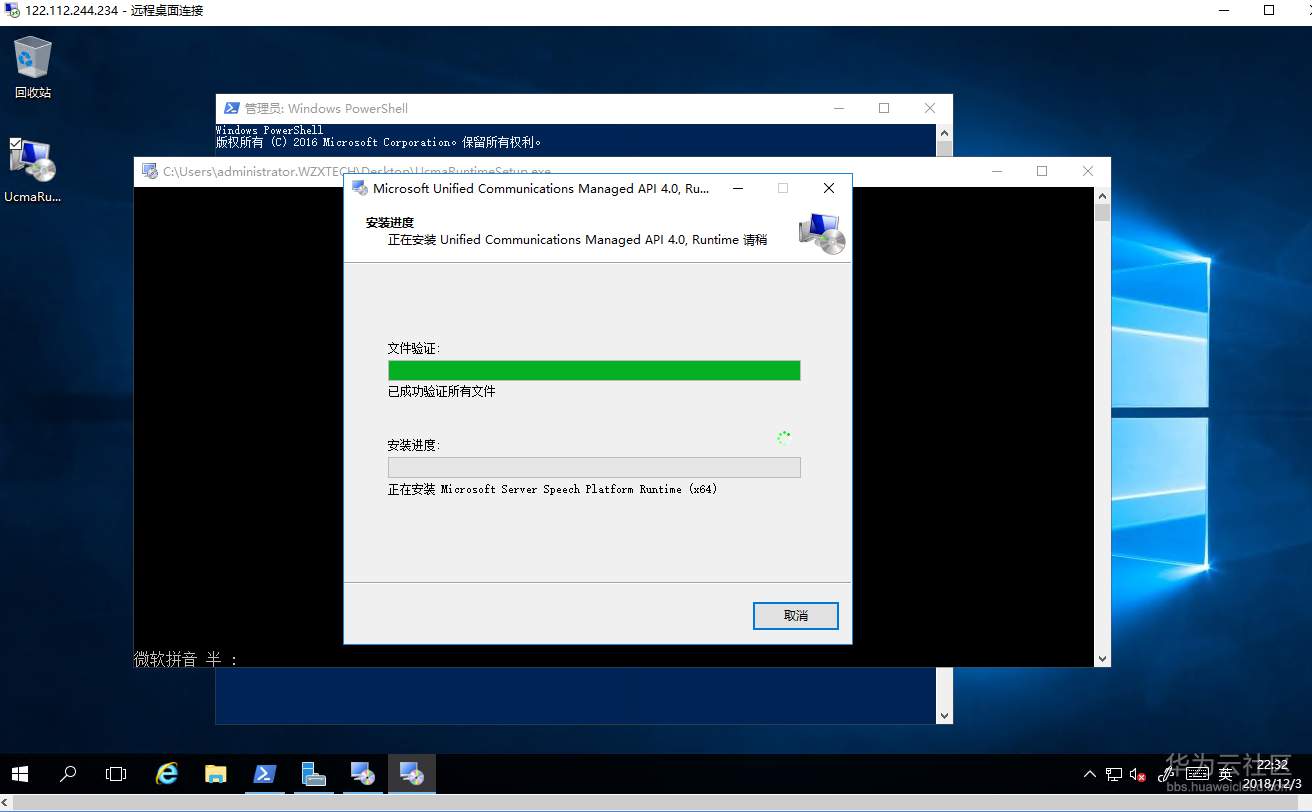Close the Unified Communications Managed API installer dialog
This screenshot has width=1312, height=812.
(x=829, y=188)
